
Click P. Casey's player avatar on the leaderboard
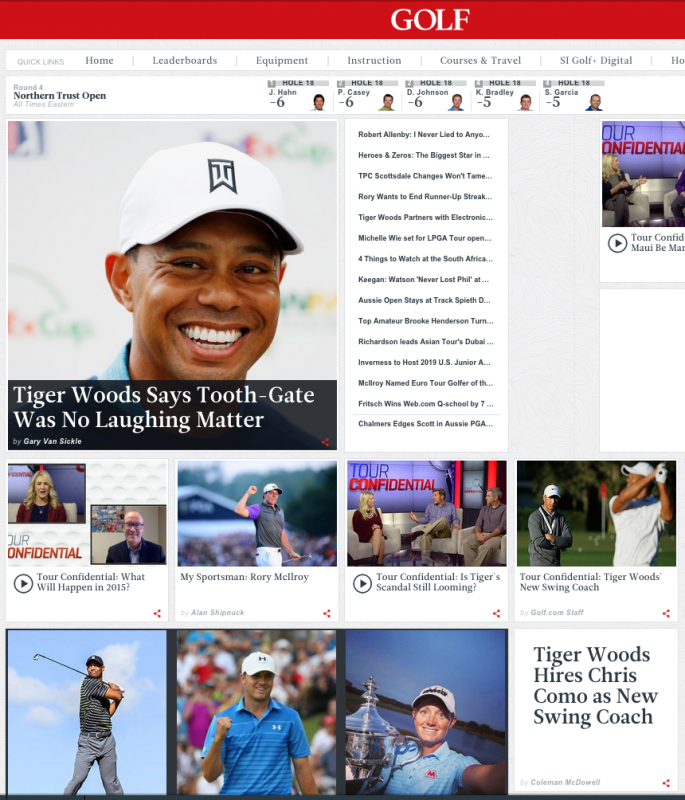coord(388,102)
